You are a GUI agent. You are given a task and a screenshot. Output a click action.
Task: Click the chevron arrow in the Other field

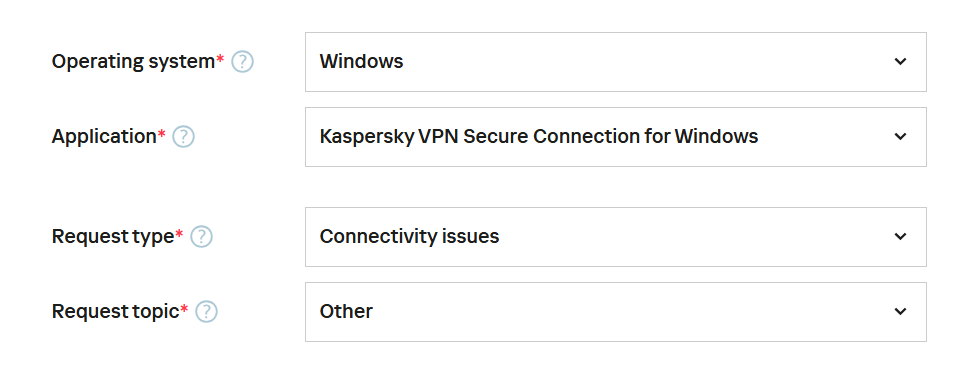[900, 311]
